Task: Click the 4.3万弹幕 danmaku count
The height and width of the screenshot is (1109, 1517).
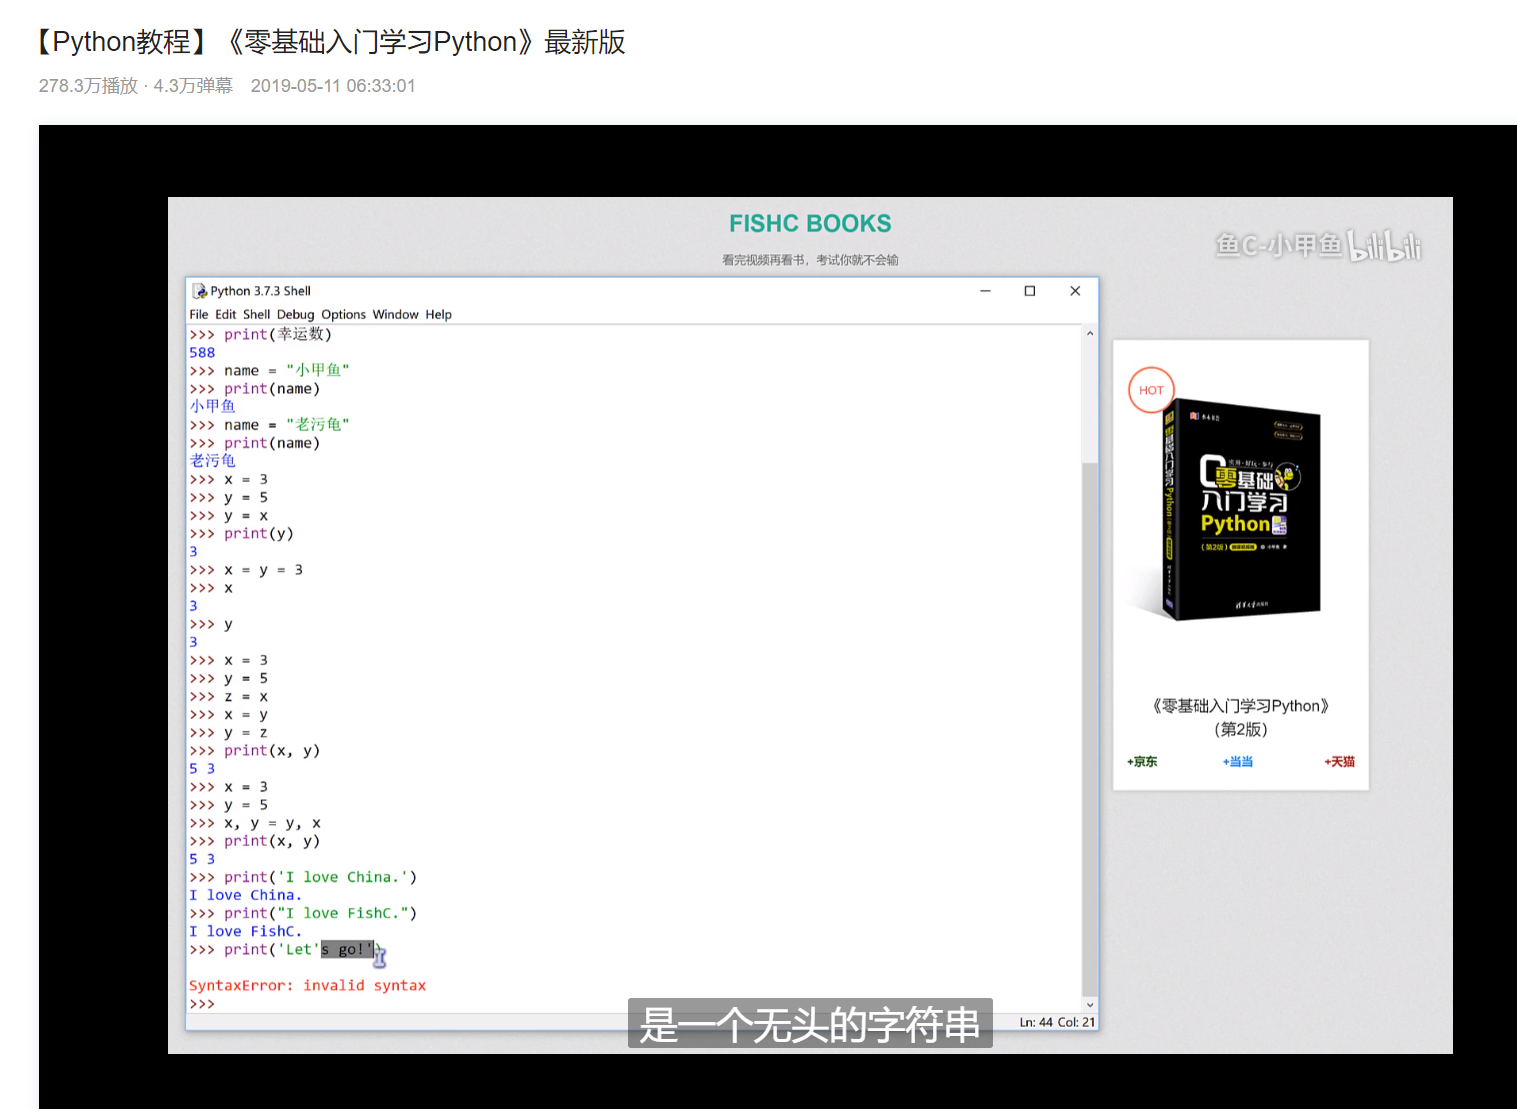Action: pyautogui.click(x=193, y=86)
